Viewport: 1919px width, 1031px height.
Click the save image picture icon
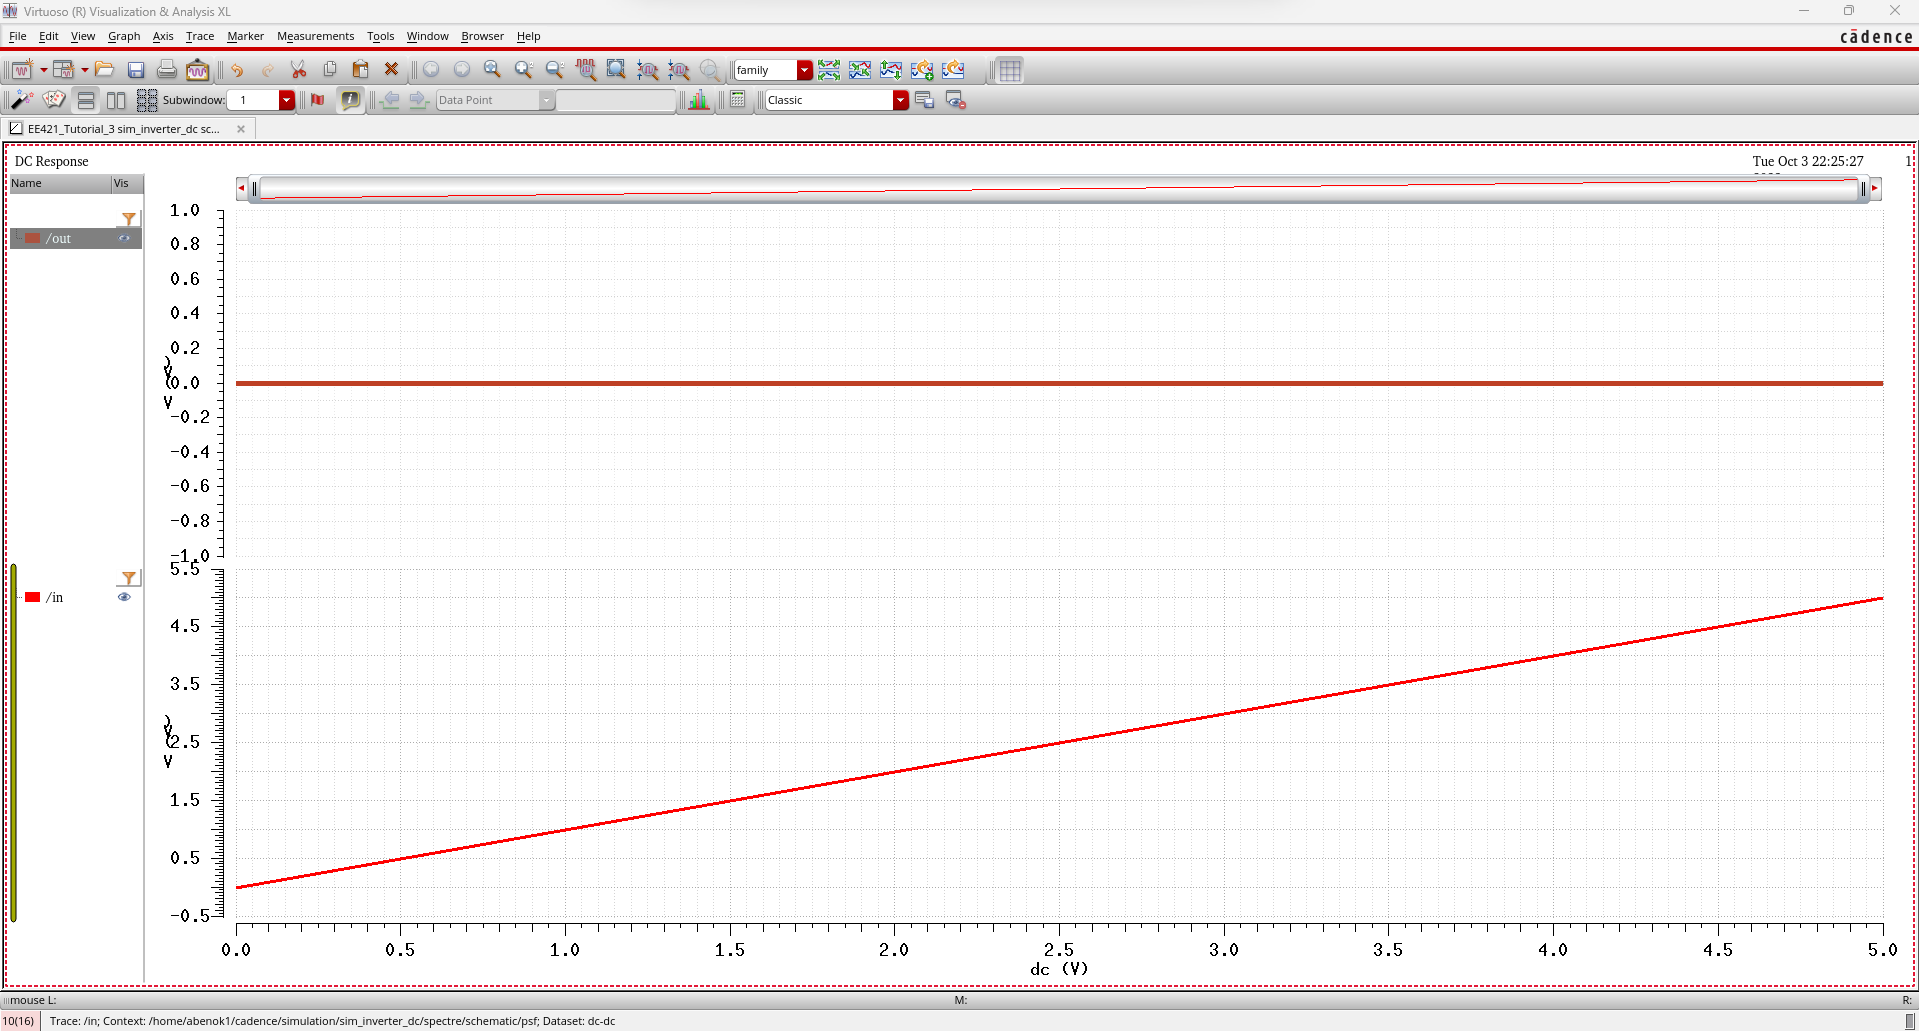[x=198, y=70]
